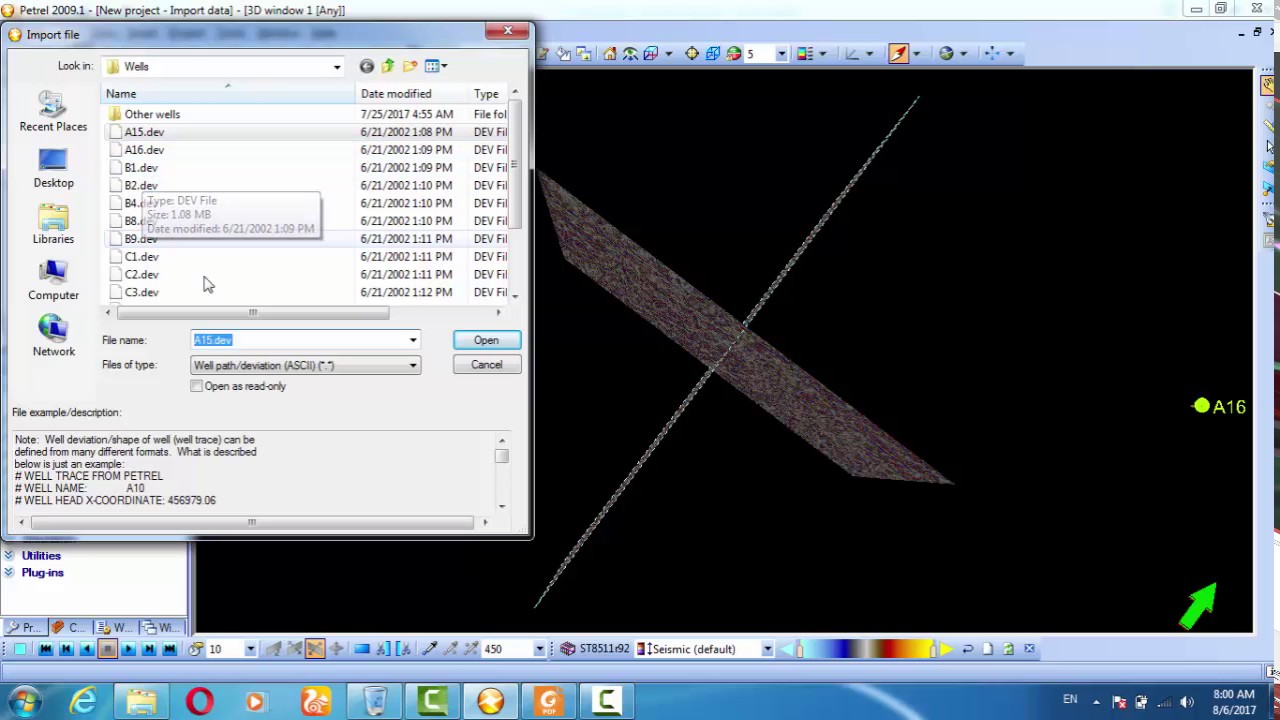Expand the north arrow dropdown
Image resolution: width=1280 pixels, height=720 pixels.
[916, 54]
